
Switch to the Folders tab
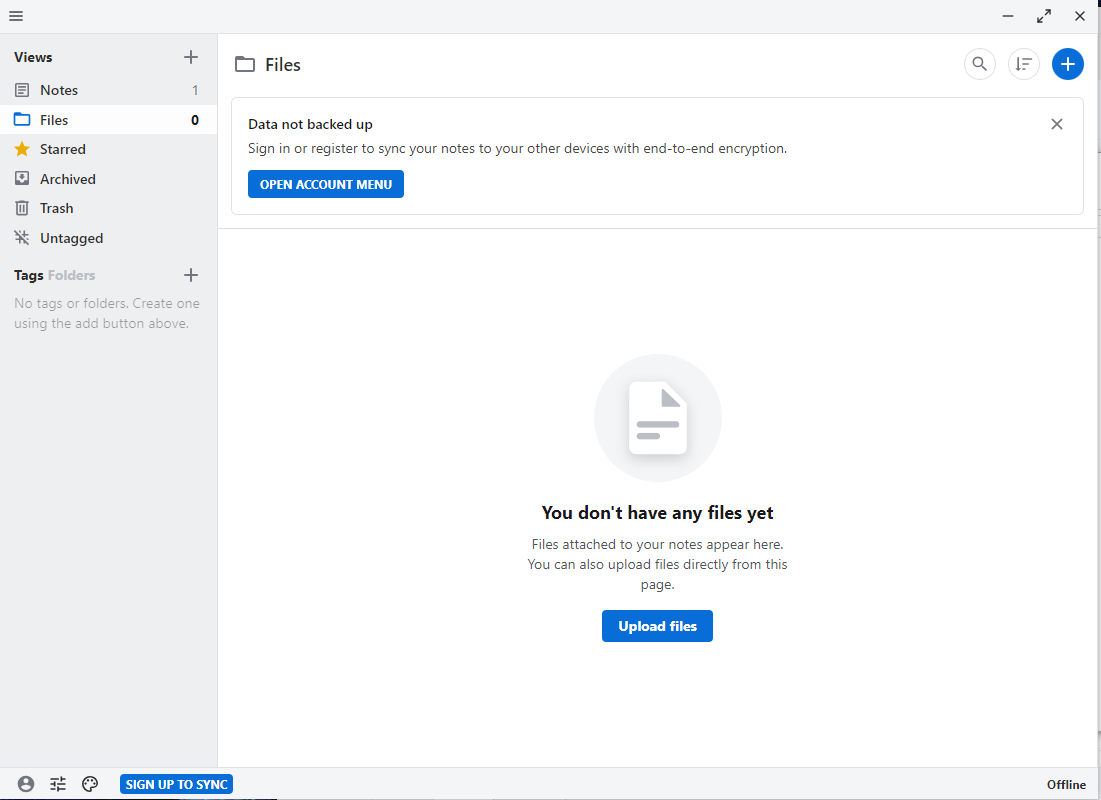pos(72,275)
